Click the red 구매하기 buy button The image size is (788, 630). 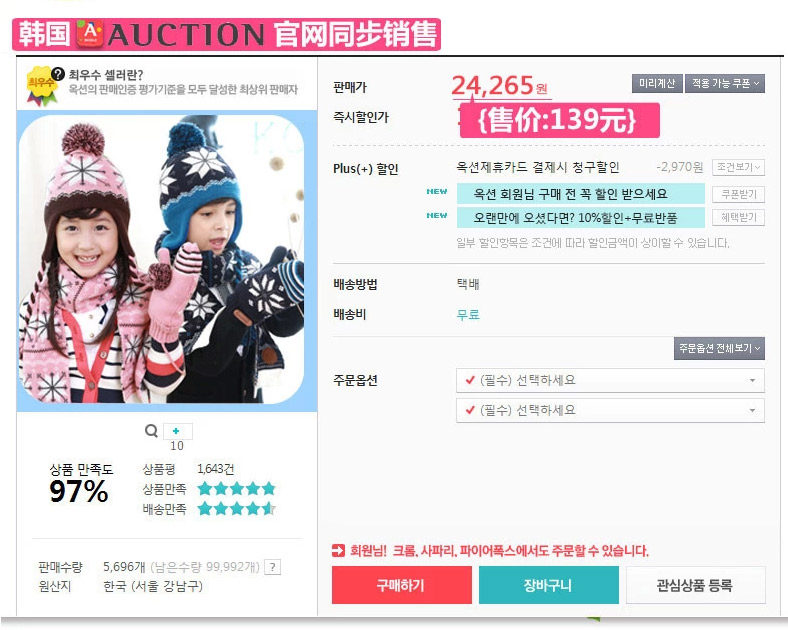(x=402, y=585)
